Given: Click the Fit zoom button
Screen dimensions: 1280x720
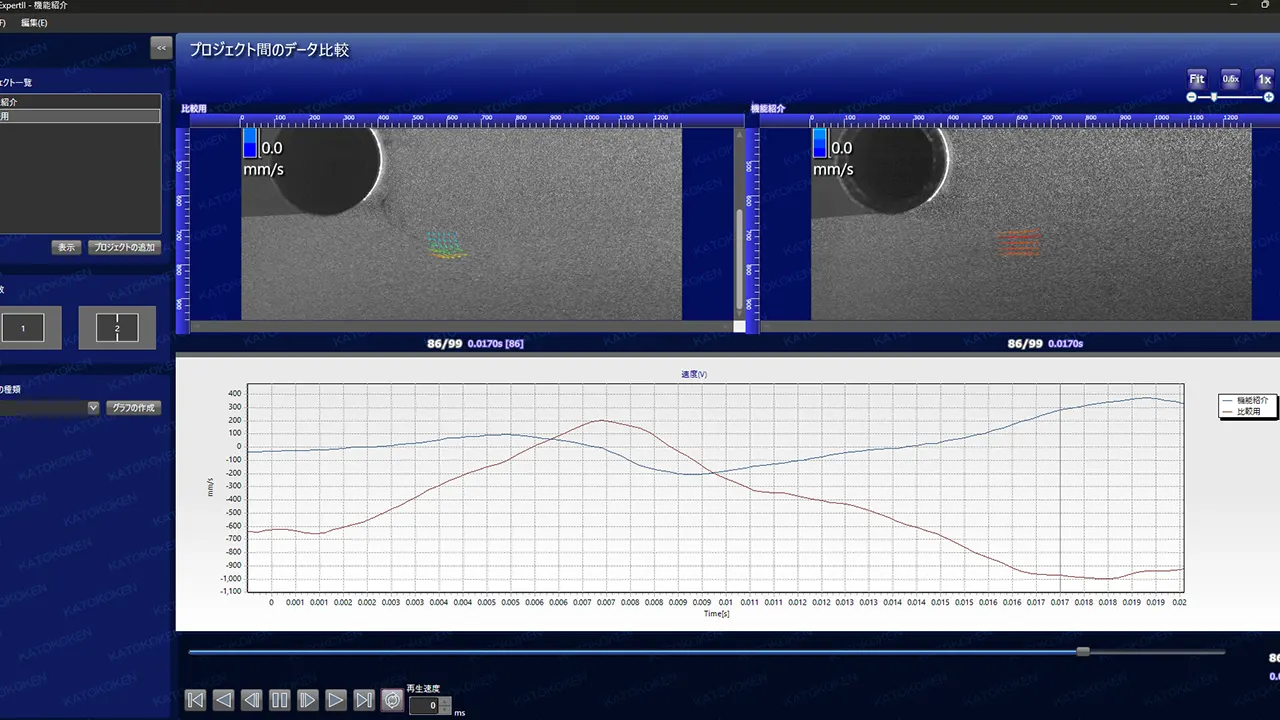Looking at the screenshot, I should tap(1197, 79).
